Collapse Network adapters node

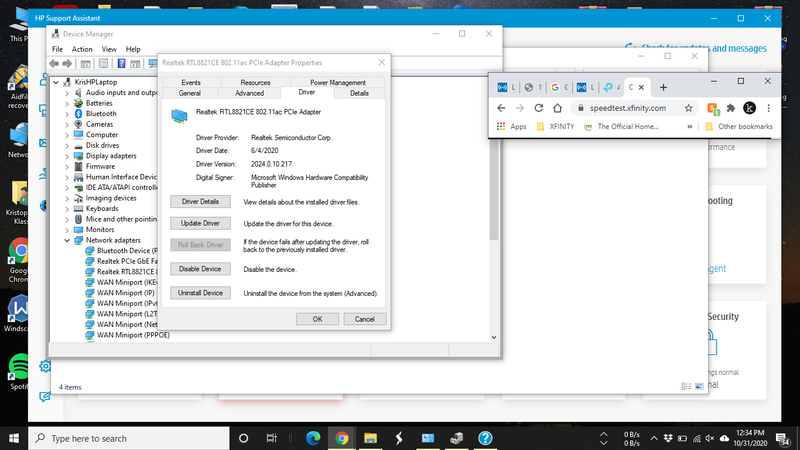coord(67,240)
